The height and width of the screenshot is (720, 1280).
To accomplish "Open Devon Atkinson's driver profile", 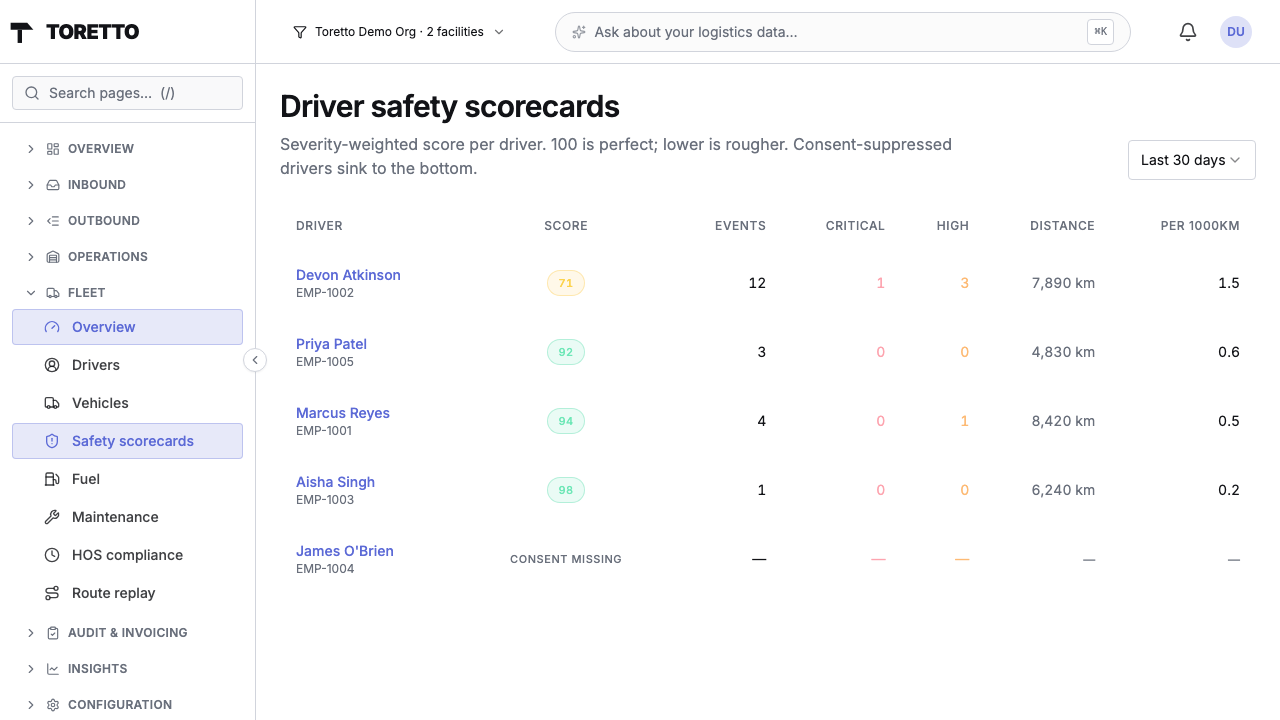I will coord(348,275).
